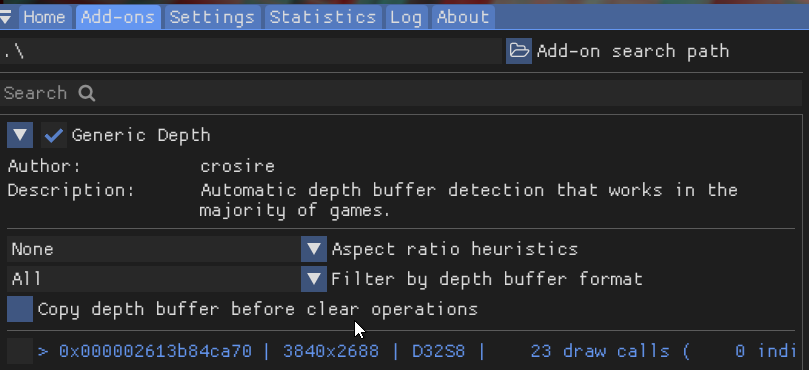Click the Search add-ons field
This screenshot has height=370, width=809.
coord(401,93)
